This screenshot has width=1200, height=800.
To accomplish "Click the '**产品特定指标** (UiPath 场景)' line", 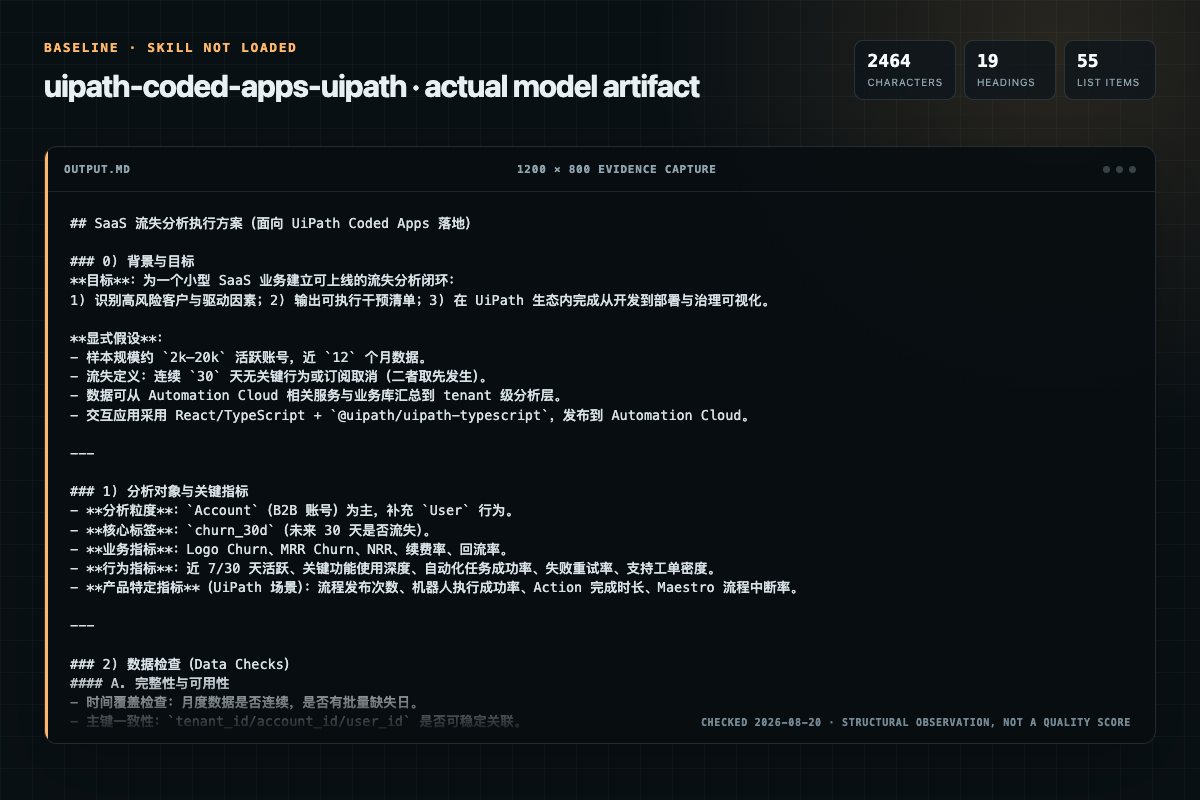I will point(436,587).
